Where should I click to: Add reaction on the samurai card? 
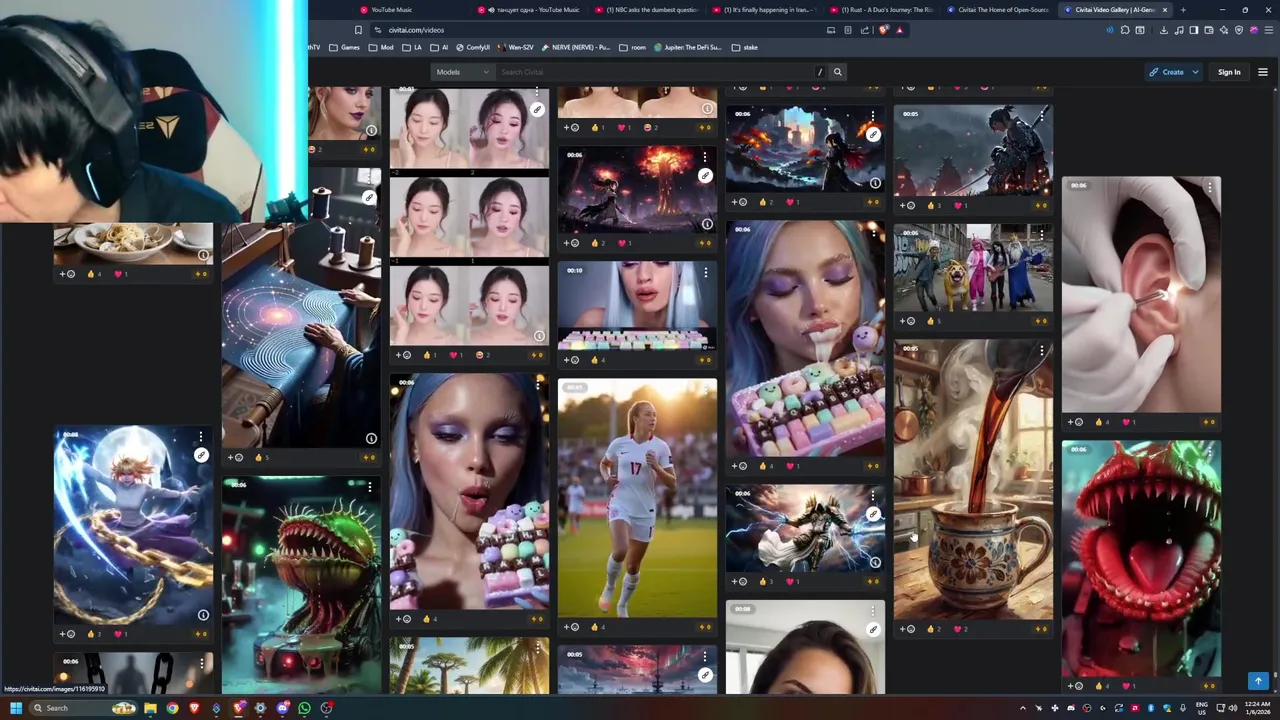pos(908,205)
